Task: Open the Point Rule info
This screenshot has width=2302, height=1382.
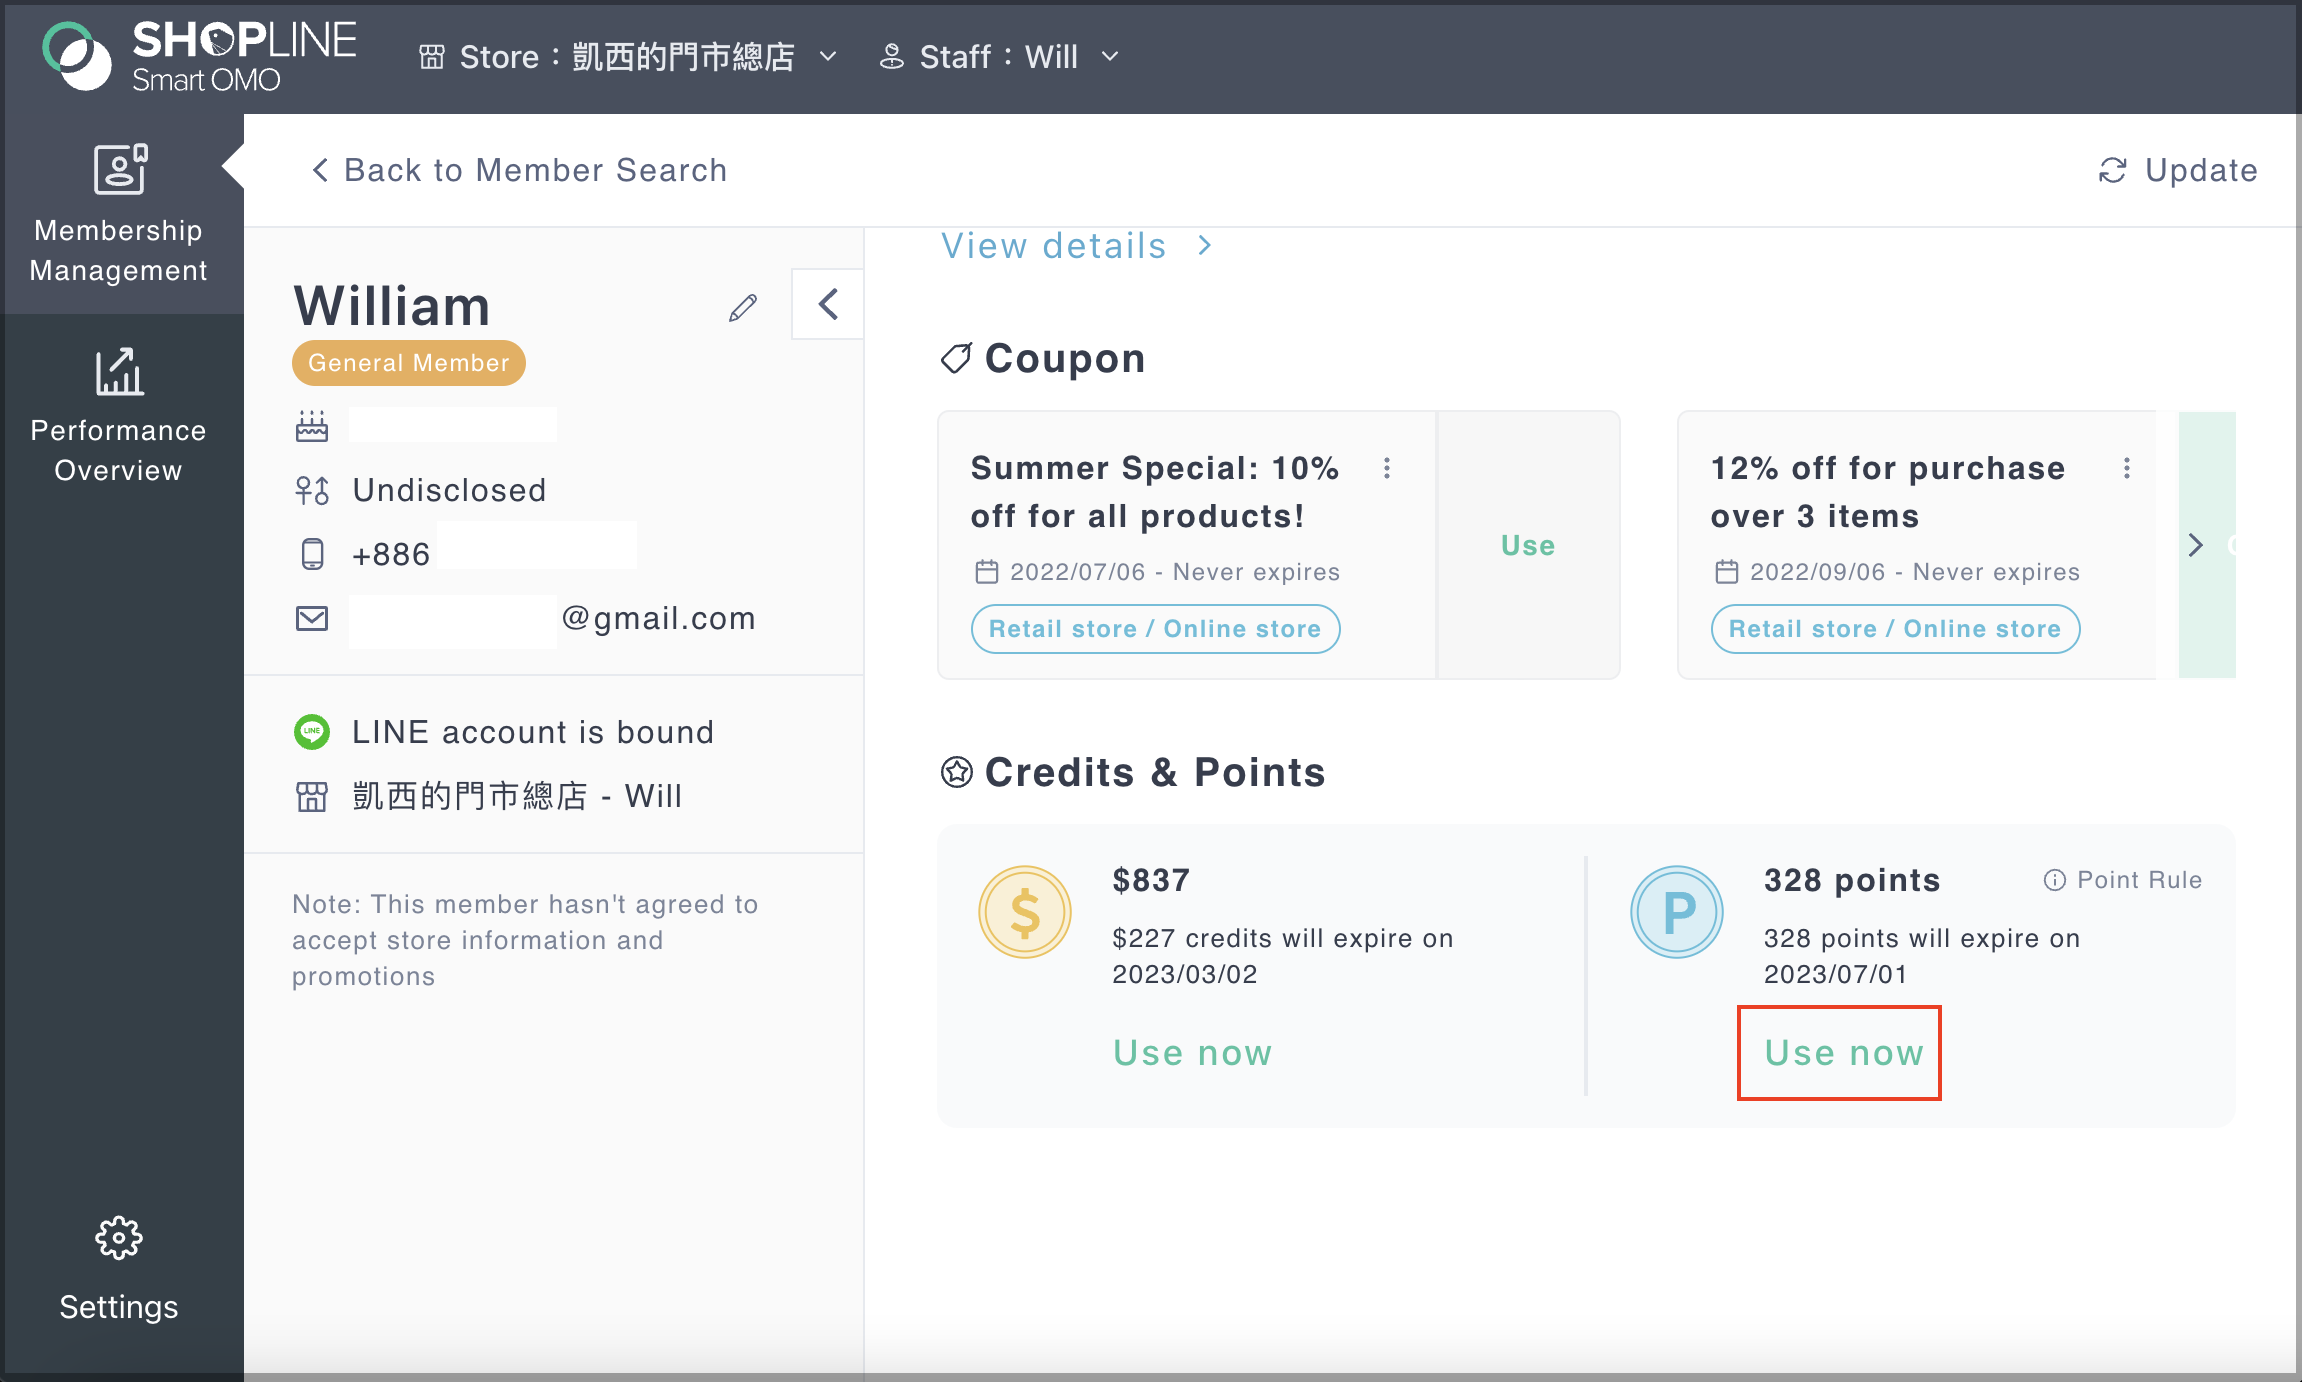Action: tap(2123, 880)
